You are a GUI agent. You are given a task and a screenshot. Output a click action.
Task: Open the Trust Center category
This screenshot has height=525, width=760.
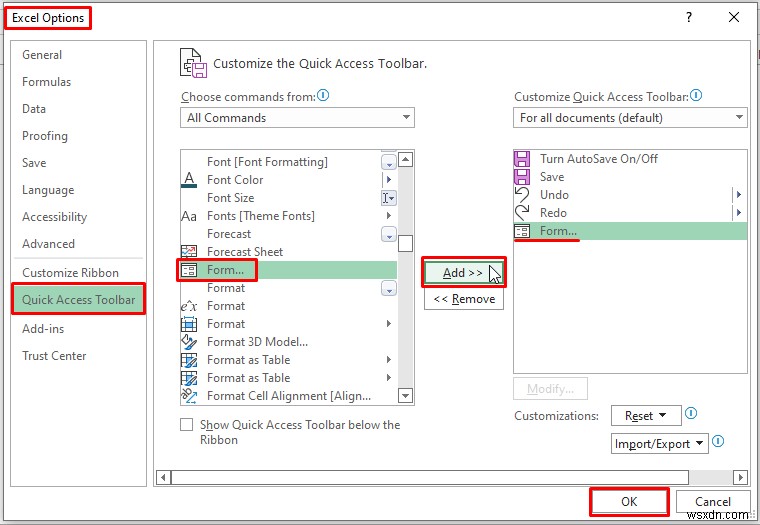coord(54,356)
